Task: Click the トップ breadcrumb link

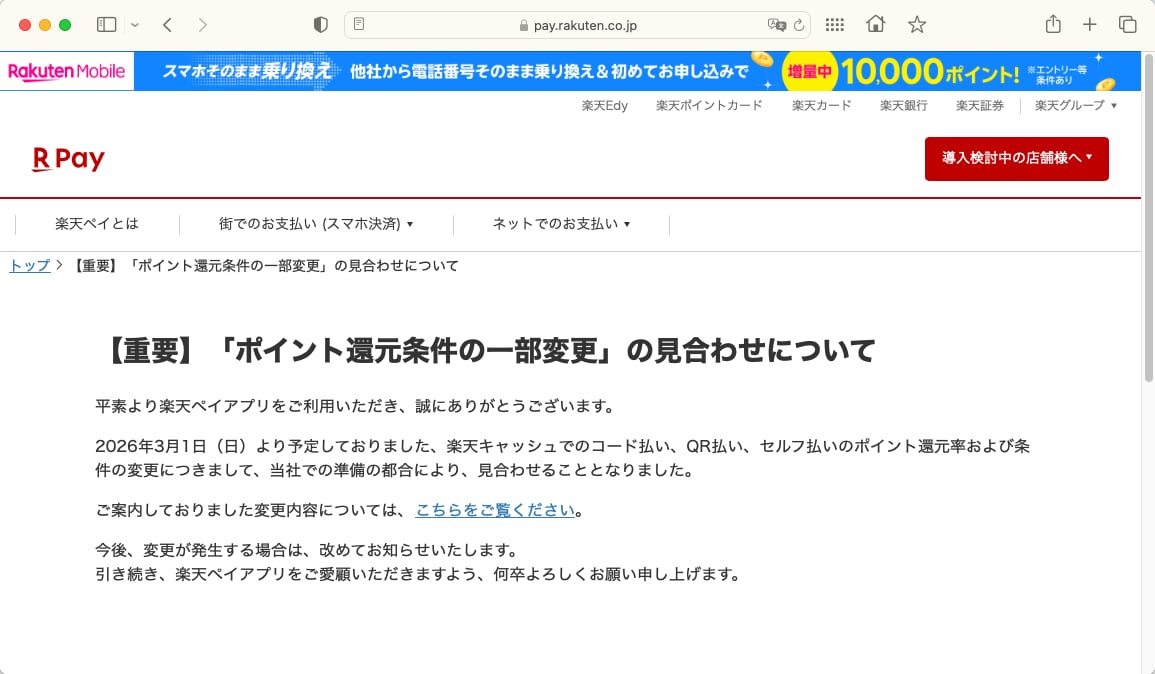Action: point(29,266)
